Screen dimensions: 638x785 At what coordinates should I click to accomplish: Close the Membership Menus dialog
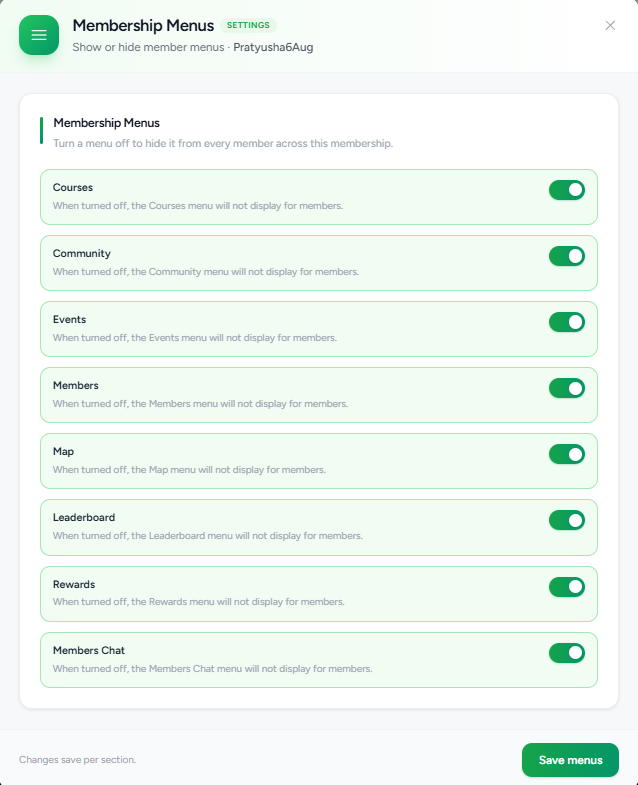610,26
